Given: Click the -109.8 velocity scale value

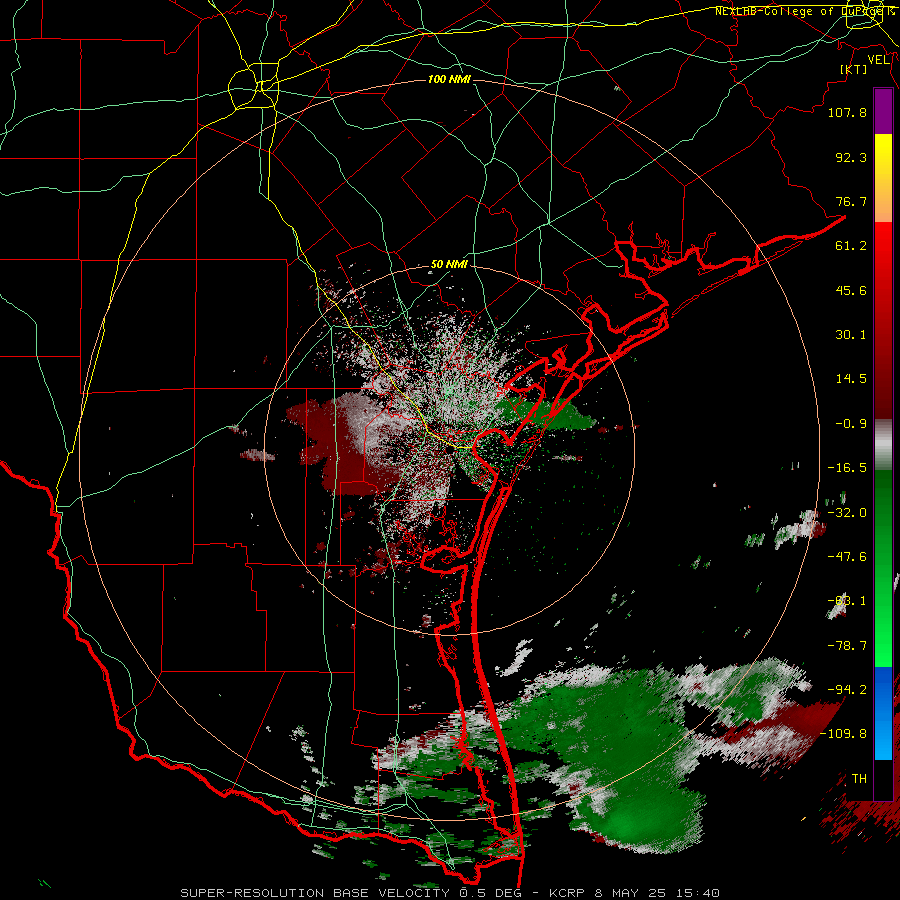Looking at the screenshot, I should [844, 734].
